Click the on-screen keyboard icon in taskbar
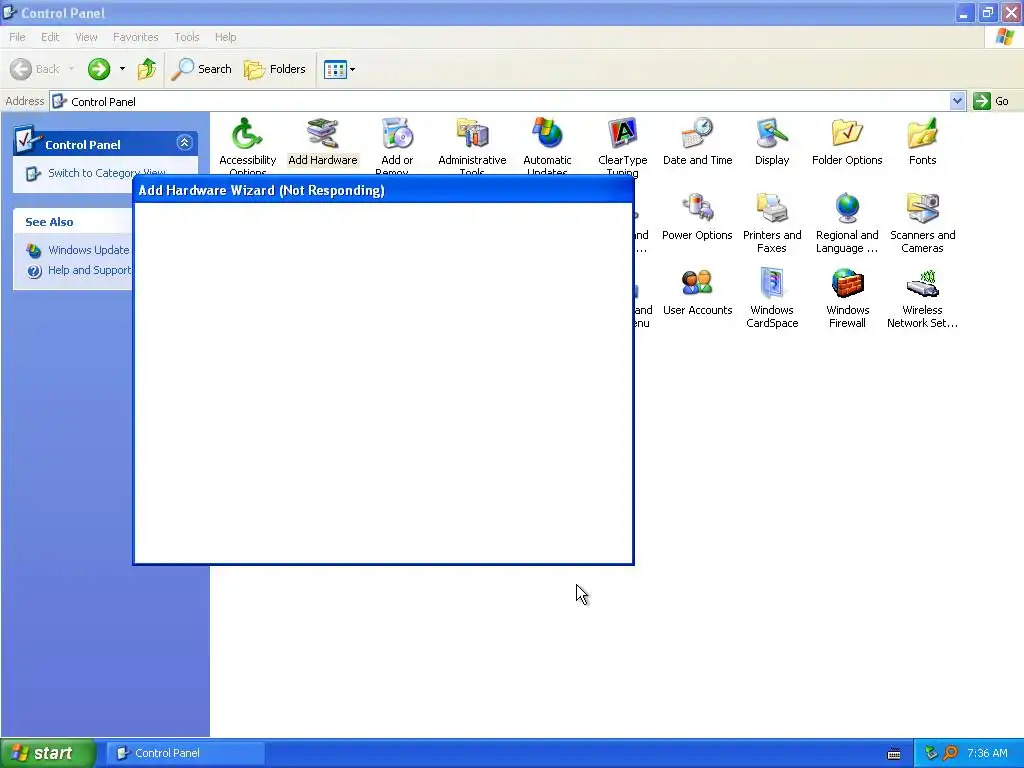Viewport: 1024px width, 768px height. (894, 754)
